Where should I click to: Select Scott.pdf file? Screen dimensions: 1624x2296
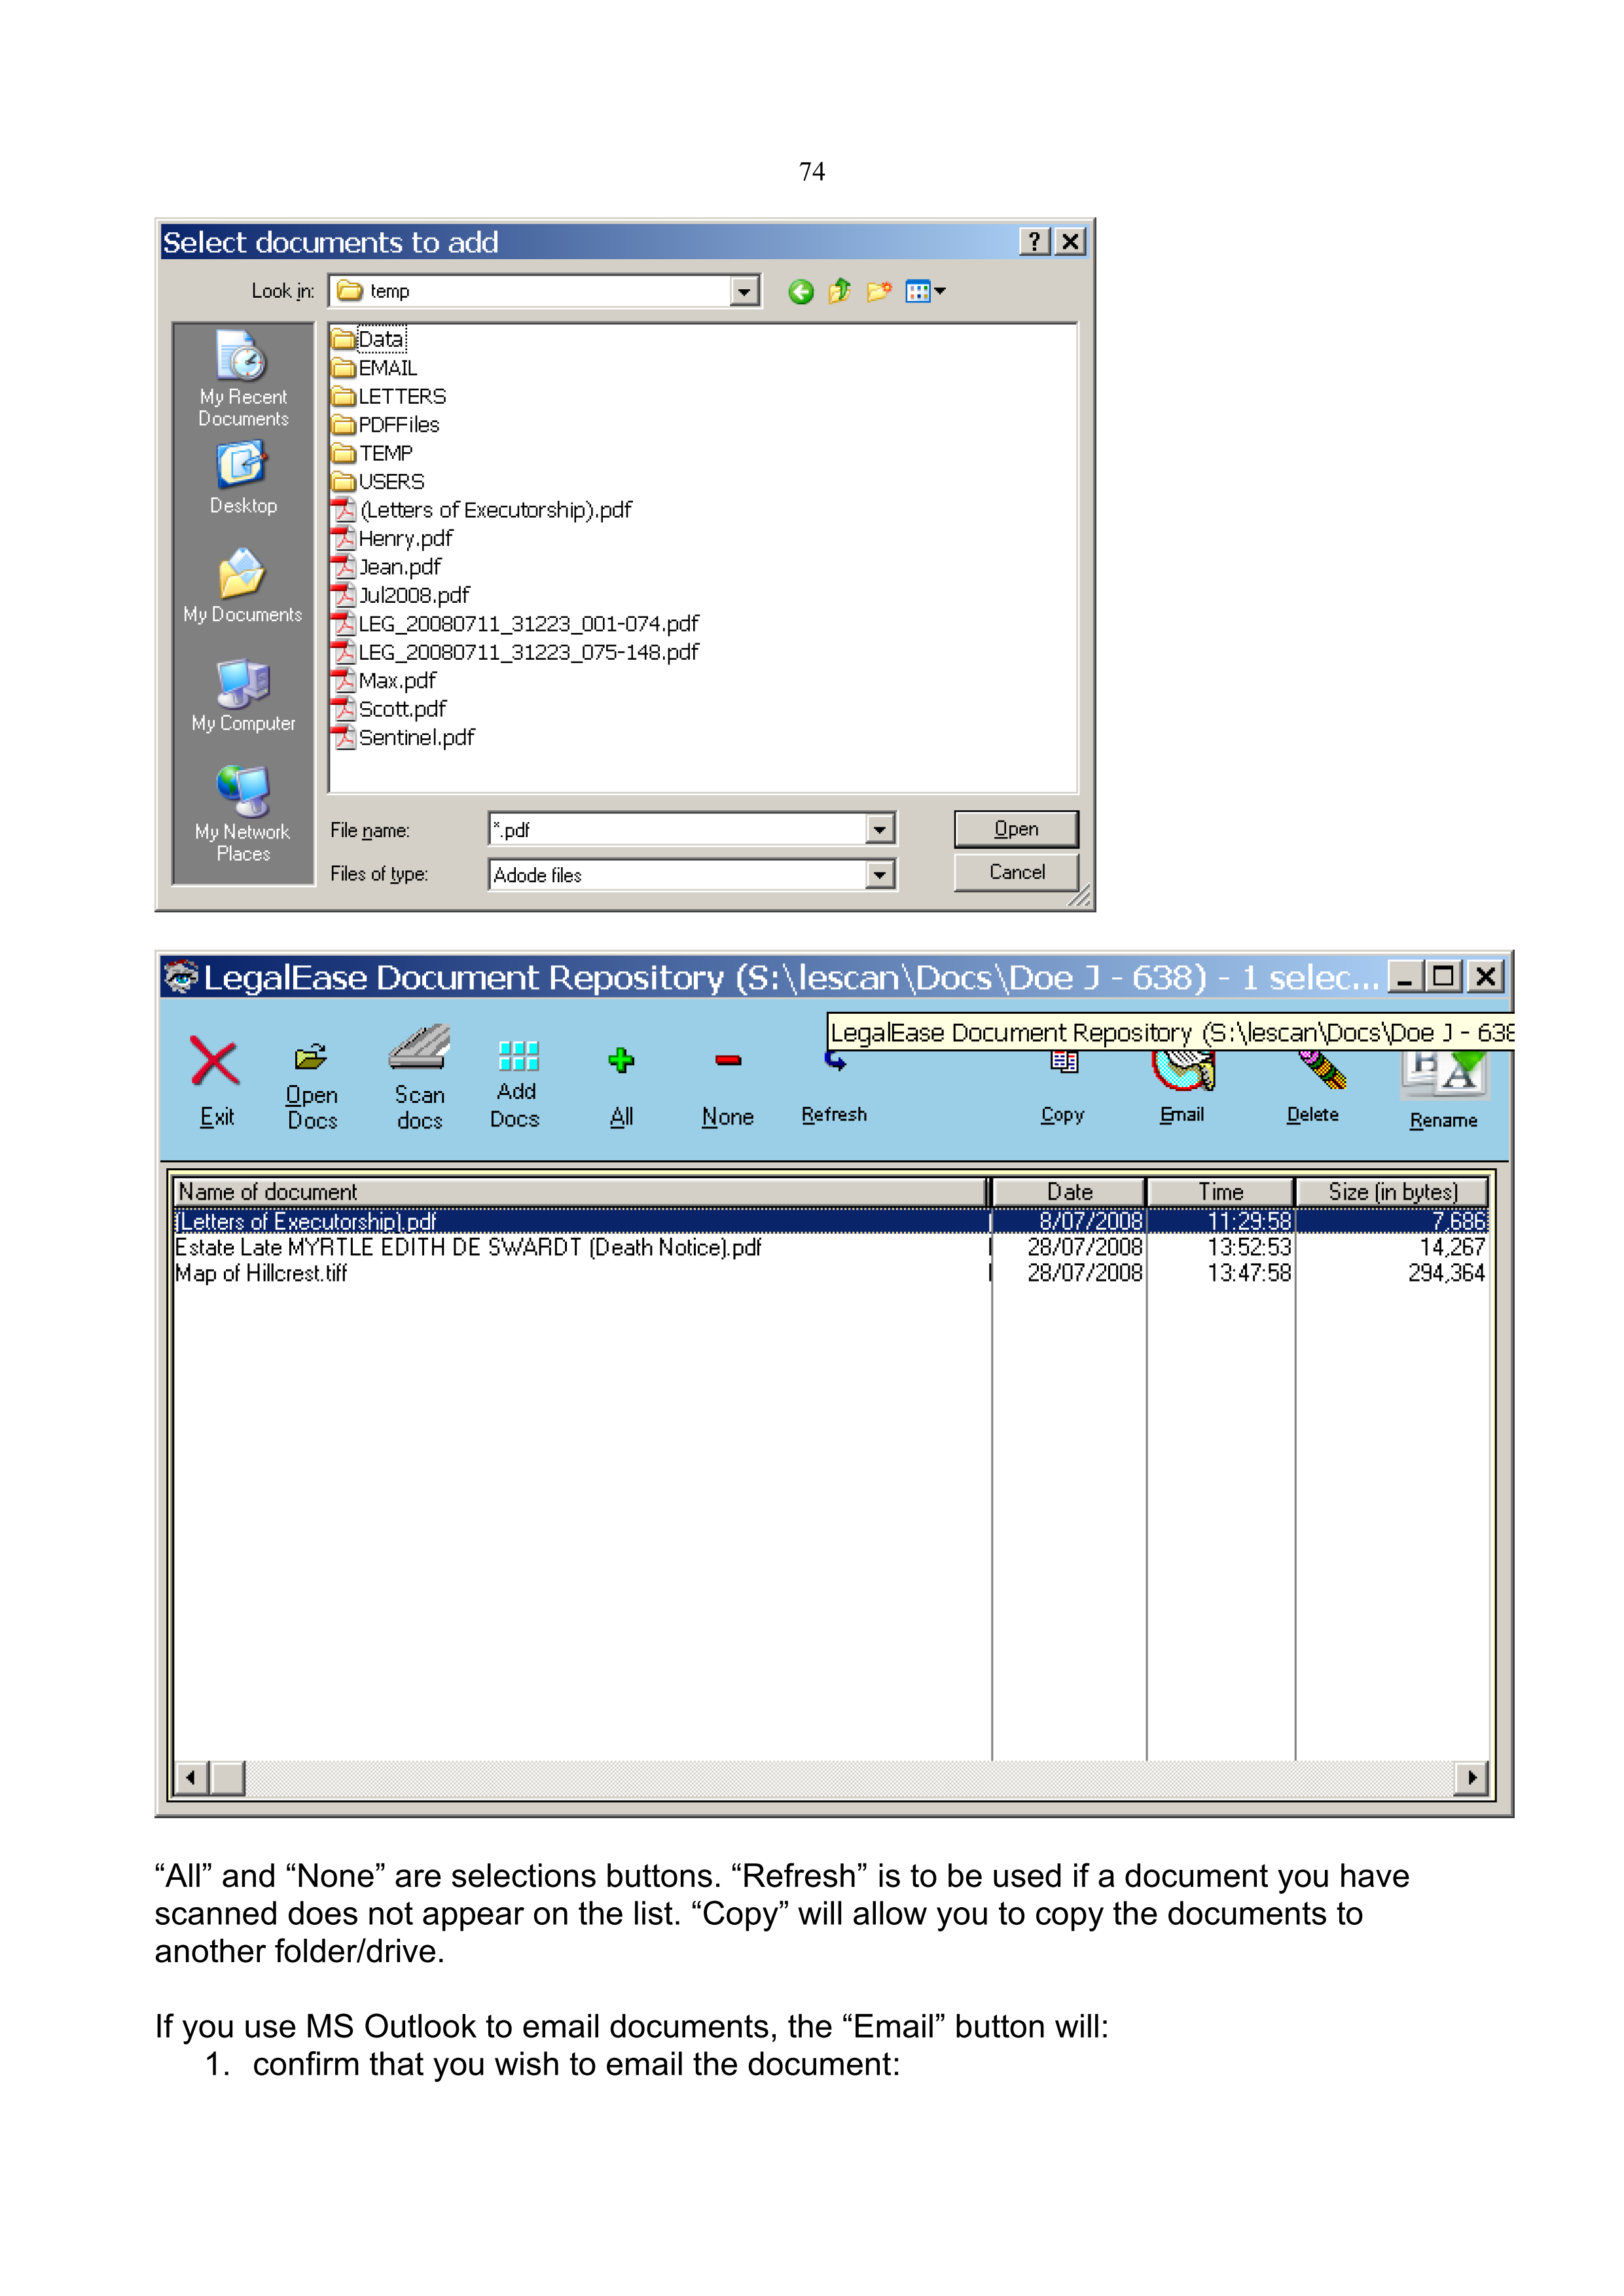click(390, 709)
